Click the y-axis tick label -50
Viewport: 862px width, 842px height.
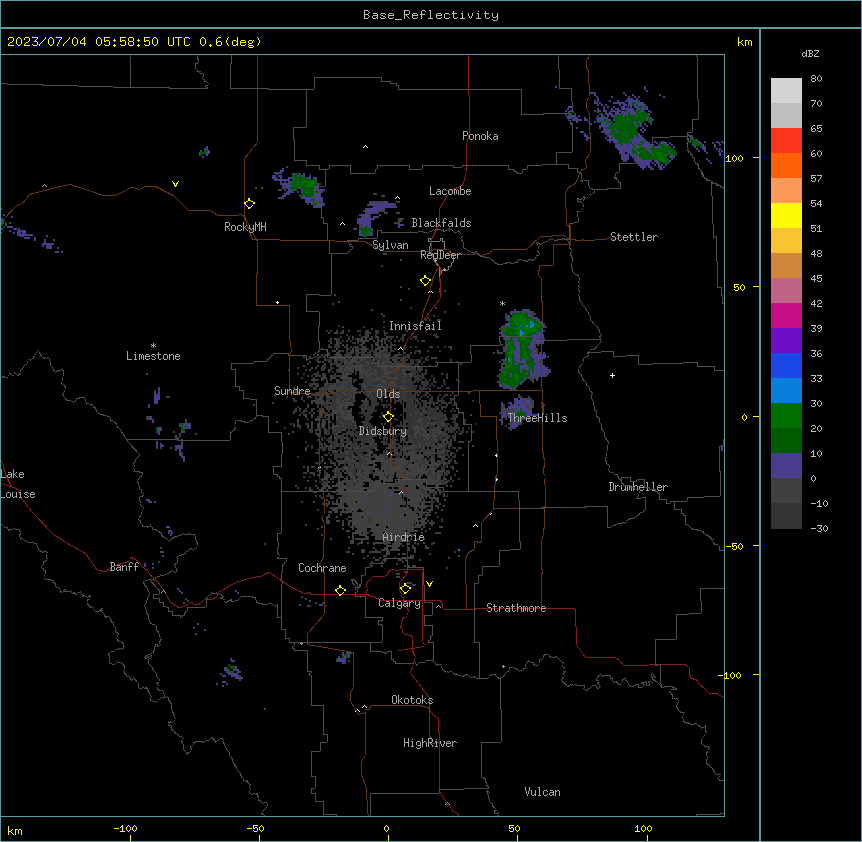[734, 546]
